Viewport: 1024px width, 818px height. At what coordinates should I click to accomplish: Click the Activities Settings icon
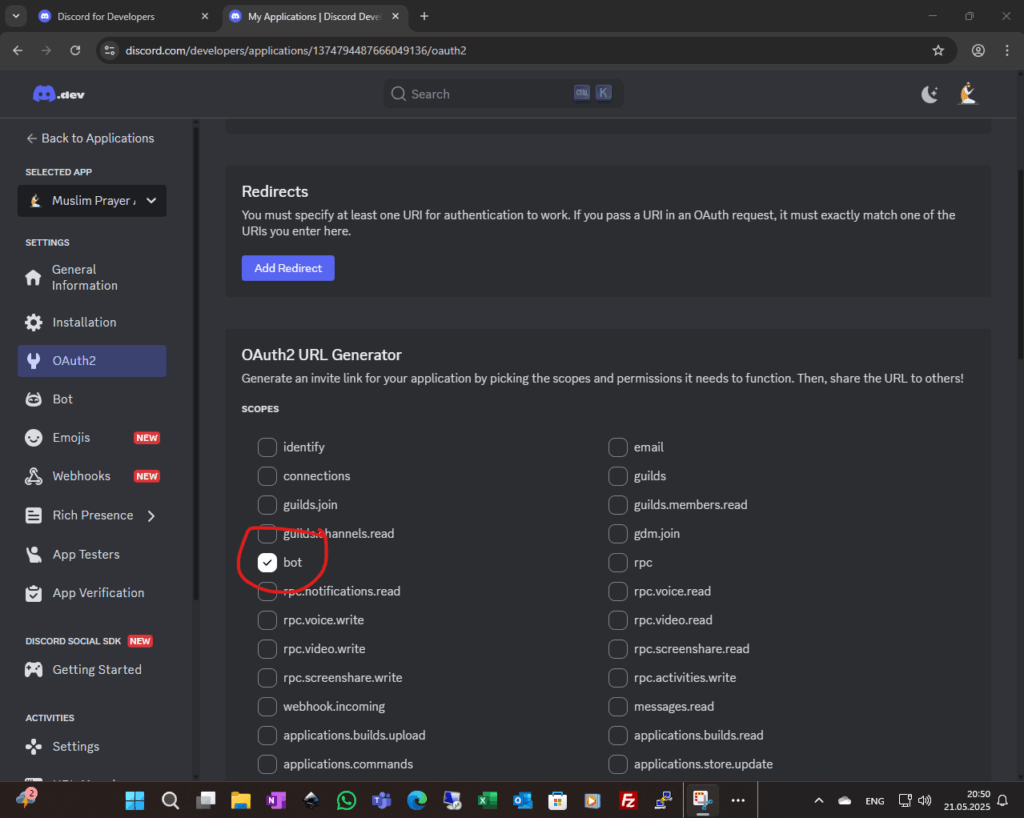pyautogui.click(x=33, y=746)
